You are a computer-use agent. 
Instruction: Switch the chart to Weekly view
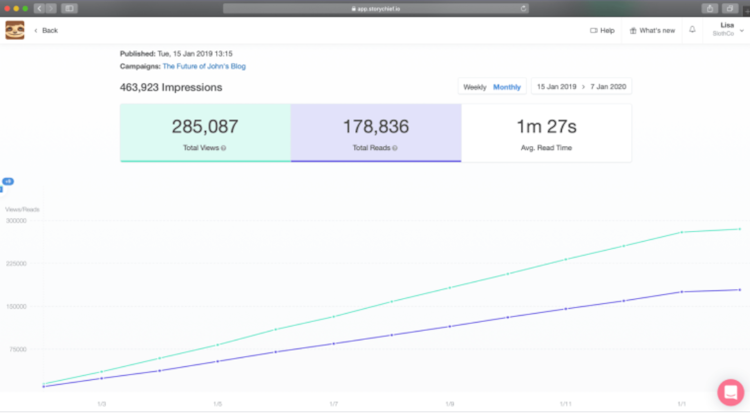[474, 87]
